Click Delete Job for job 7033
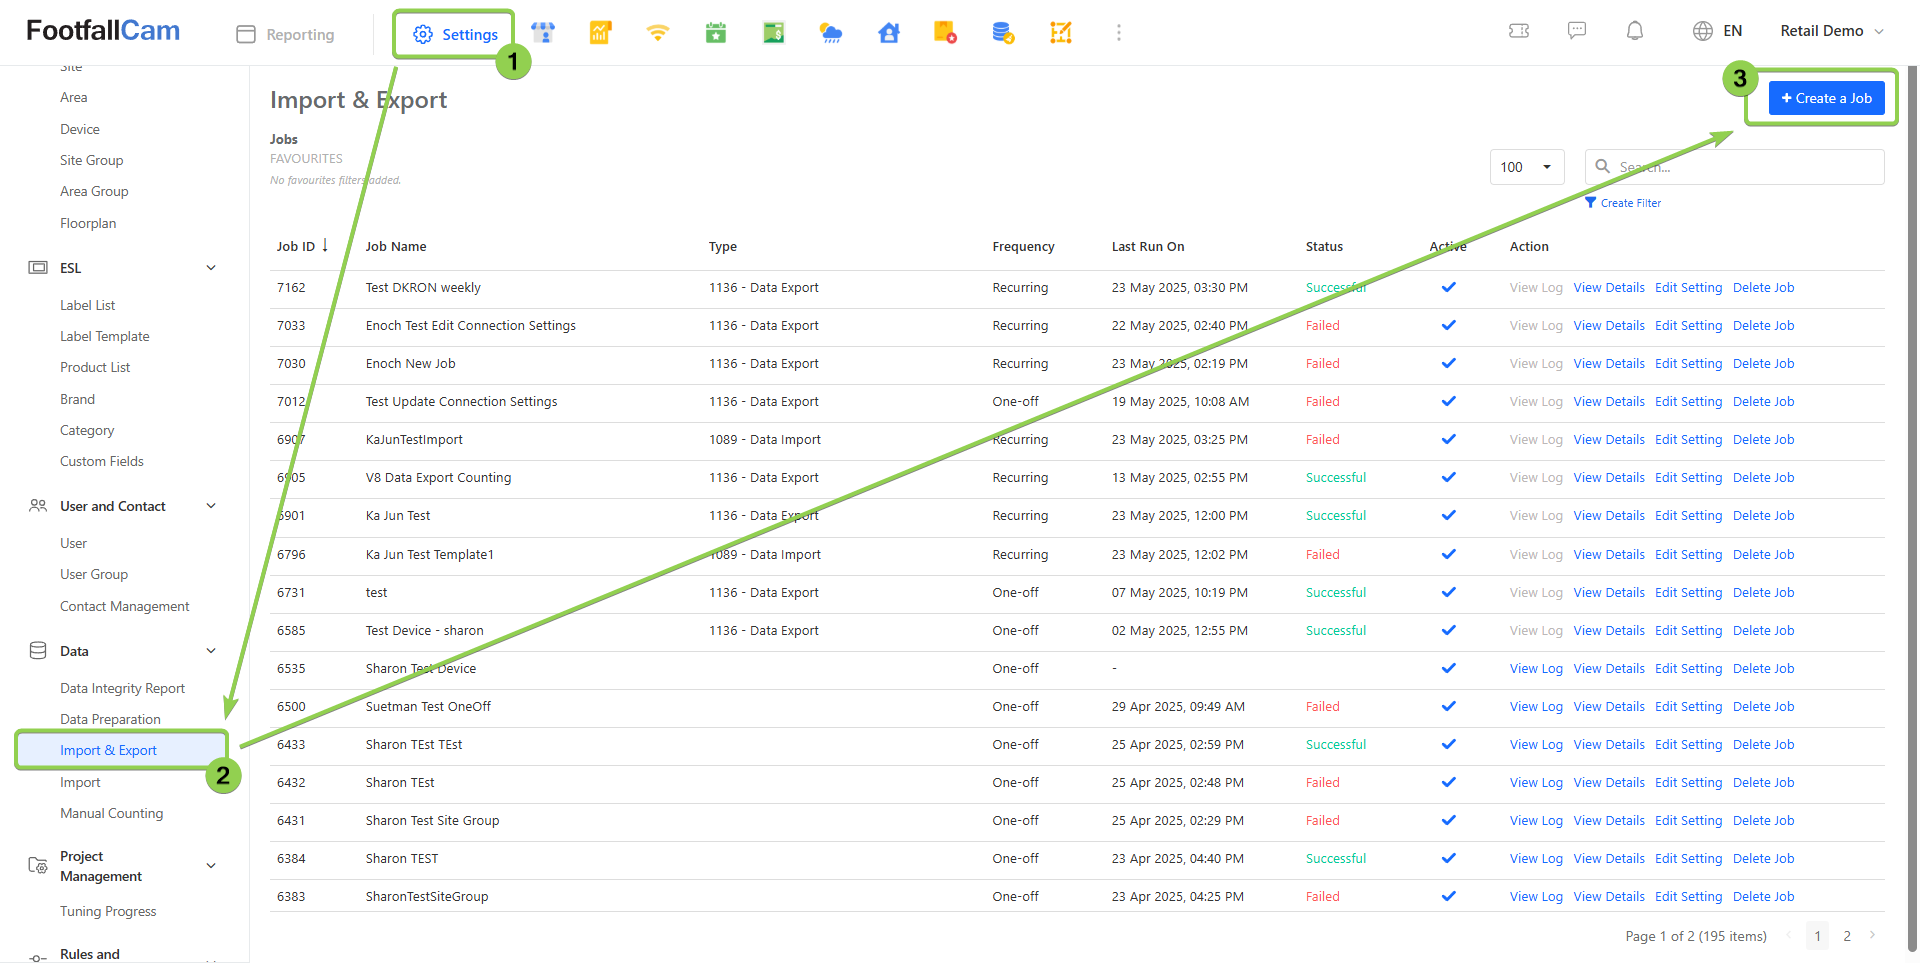Viewport: 1920px width, 963px height. [1763, 325]
